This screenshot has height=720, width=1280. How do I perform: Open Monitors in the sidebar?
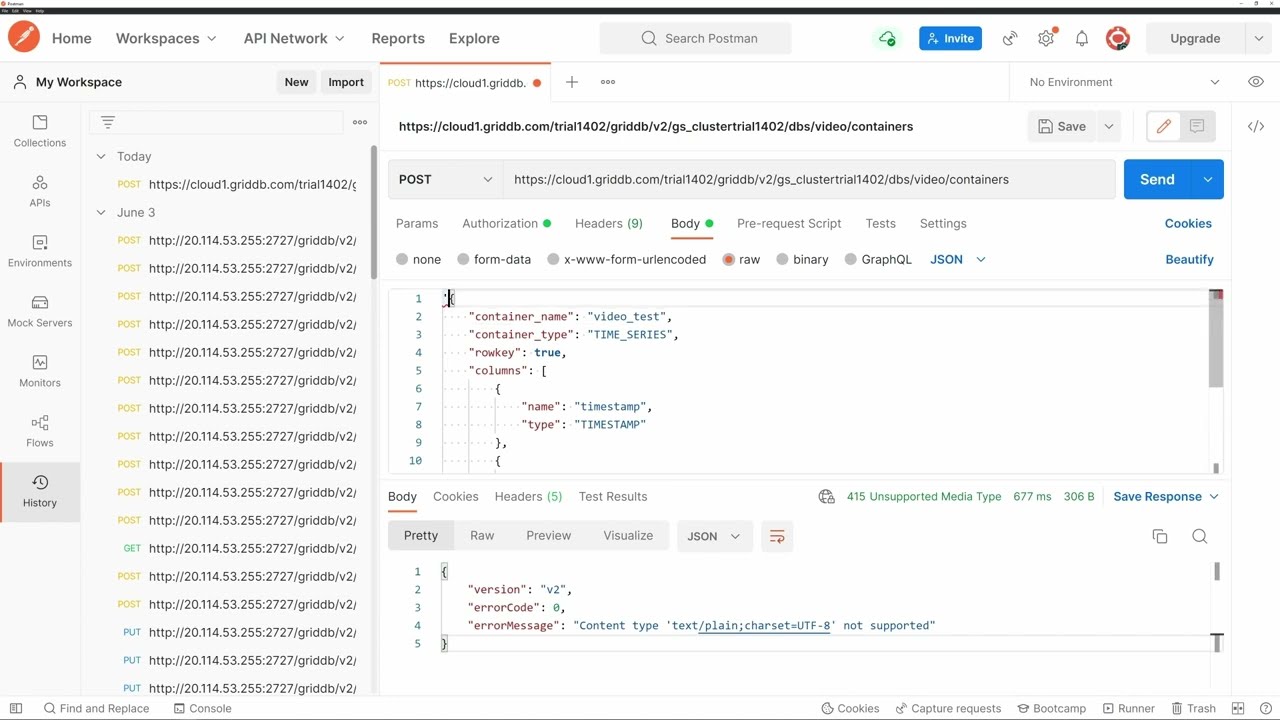[40, 371]
